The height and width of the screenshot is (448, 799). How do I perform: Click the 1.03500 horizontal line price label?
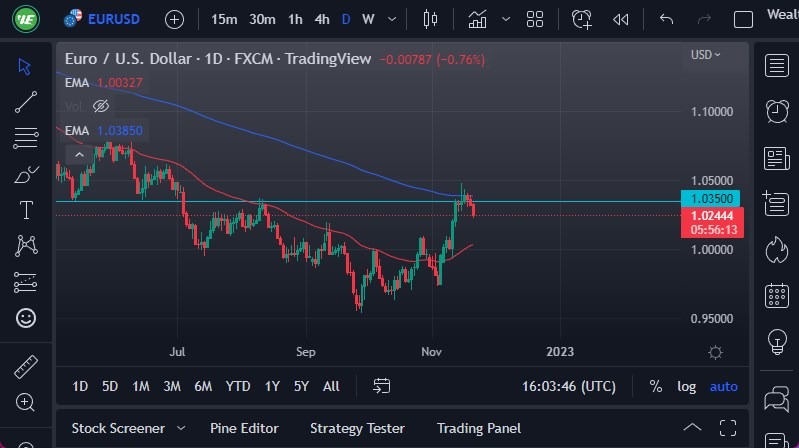click(711, 198)
